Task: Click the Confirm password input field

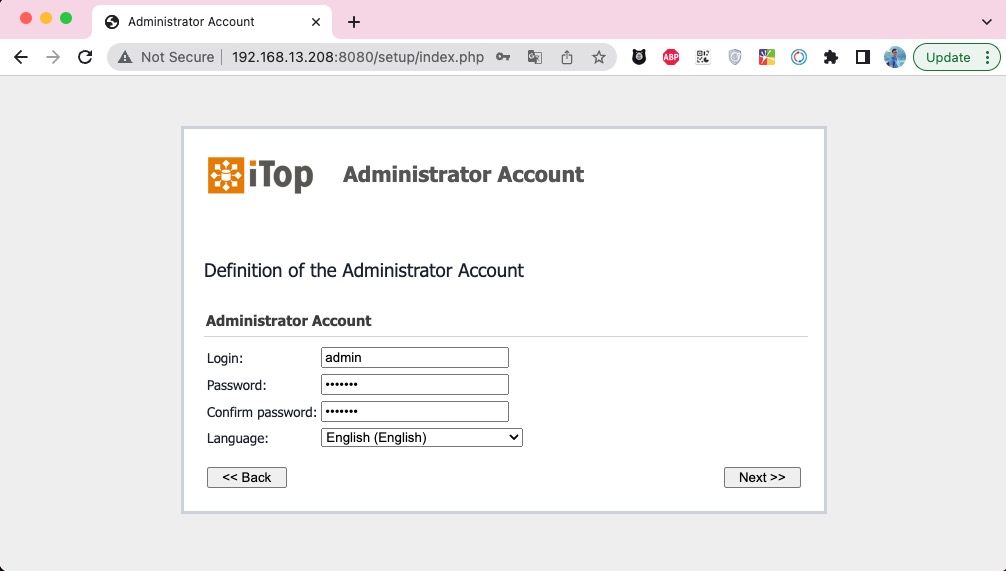Action: (x=414, y=411)
